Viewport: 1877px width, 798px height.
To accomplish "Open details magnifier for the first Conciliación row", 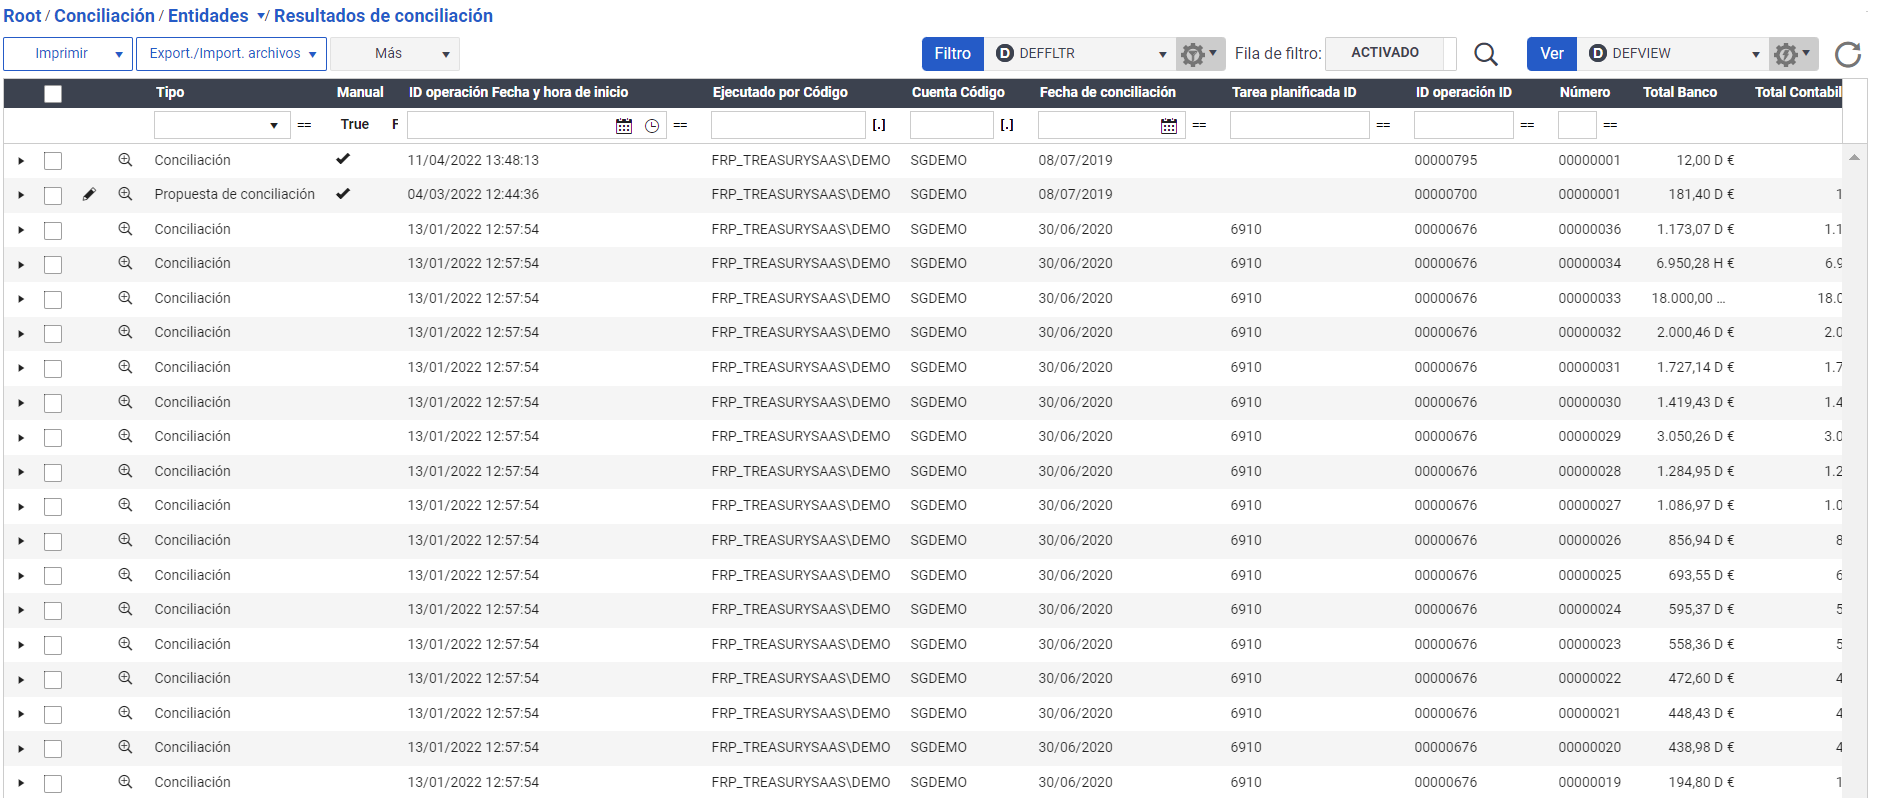I will click(x=125, y=160).
